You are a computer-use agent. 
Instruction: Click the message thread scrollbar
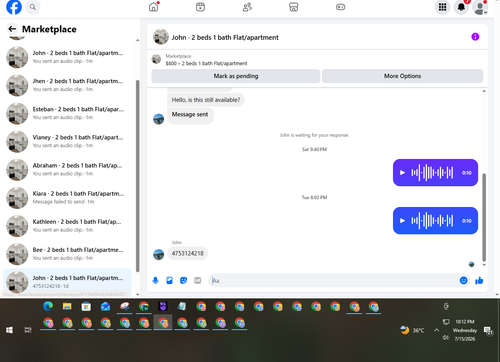click(484, 217)
